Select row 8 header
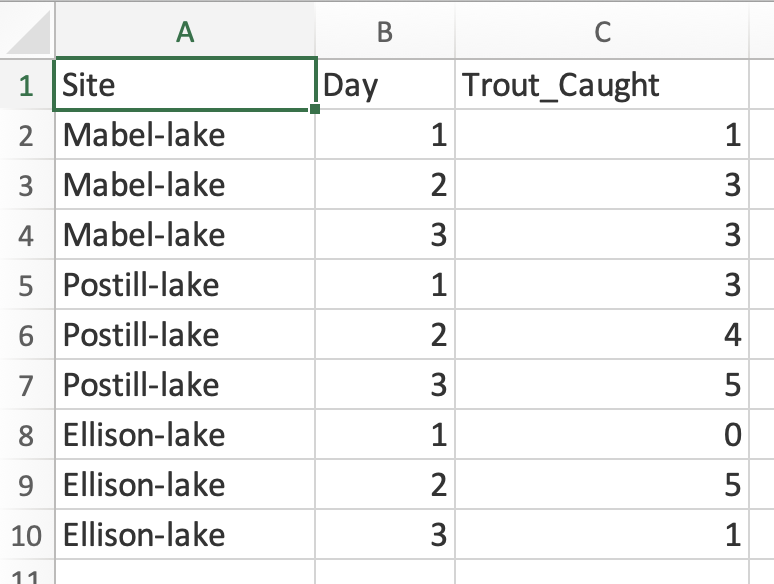The height and width of the screenshot is (584, 774). tap(27, 434)
